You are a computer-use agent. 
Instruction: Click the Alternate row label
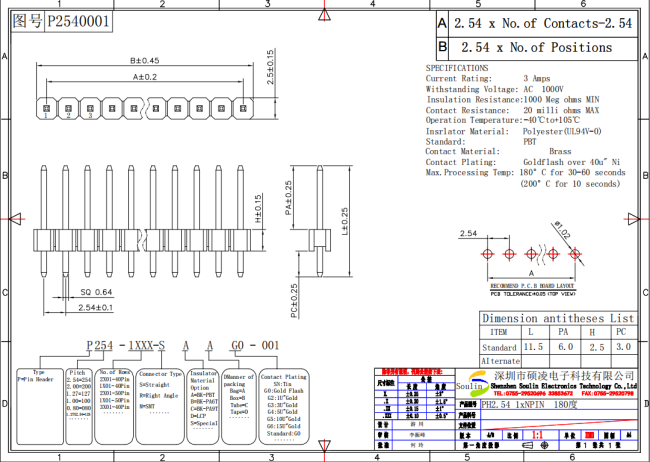(500, 360)
